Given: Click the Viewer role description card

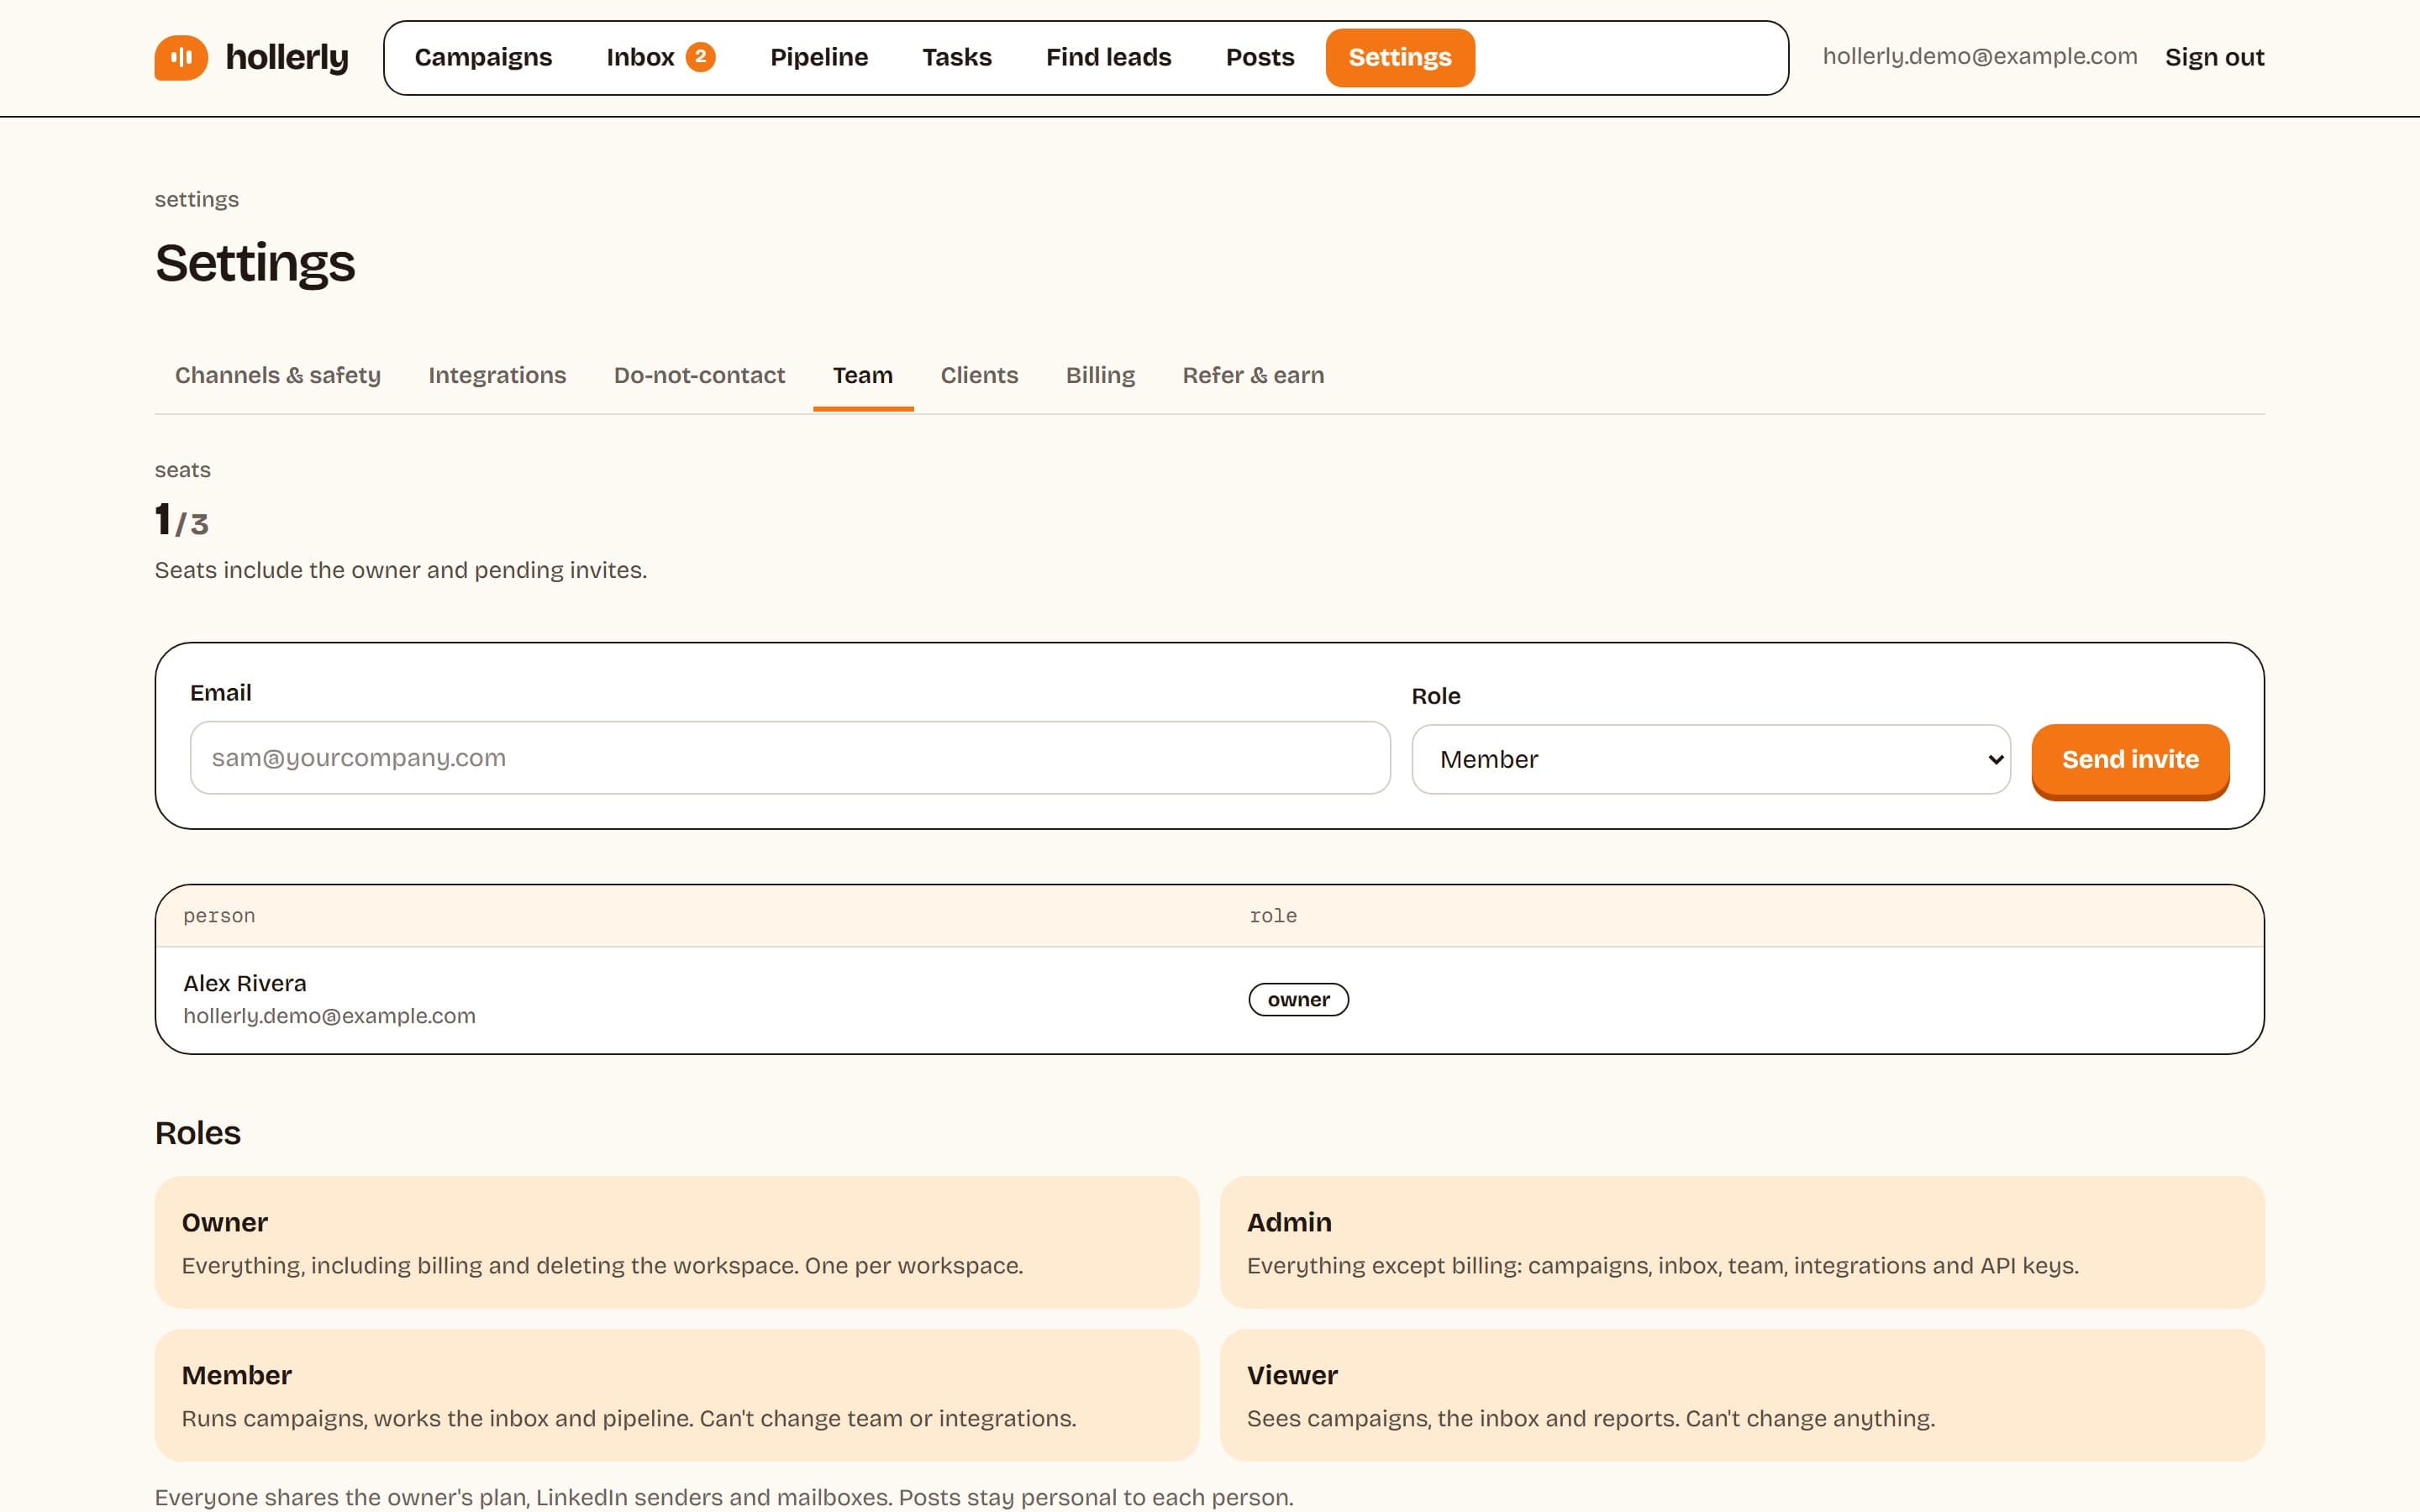Looking at the screenshot, I should [1742, 1395].
